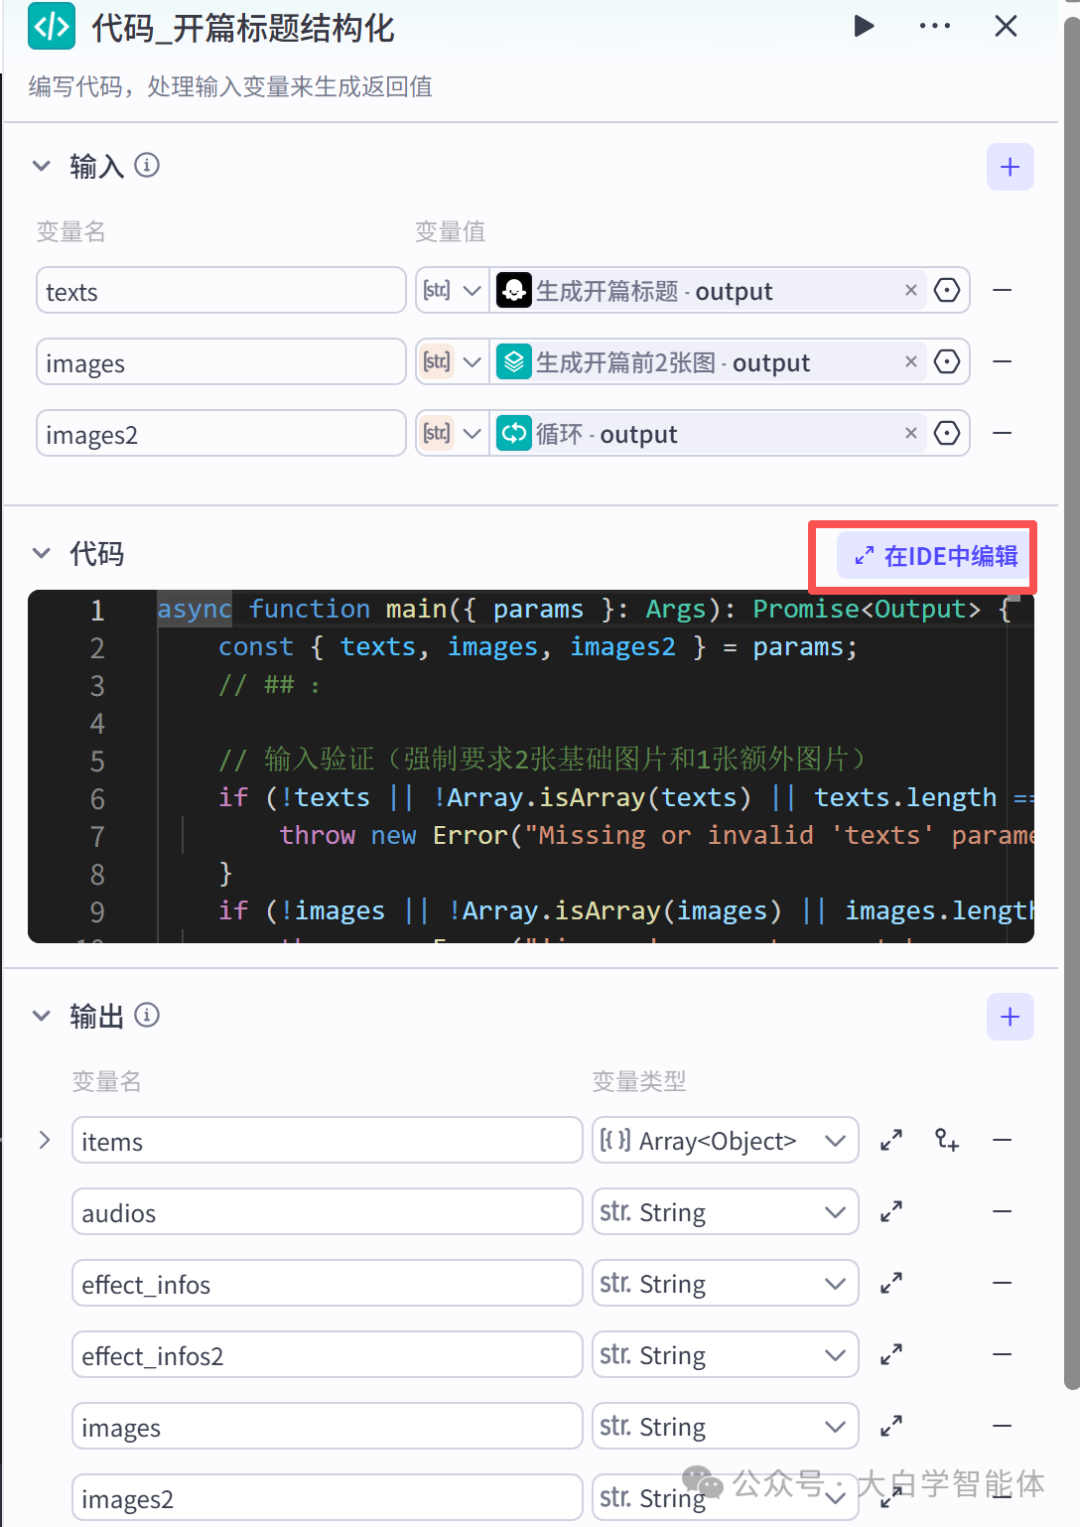This screenshot has height=1527, width=1080.
Task: Open type dropdown for images input
Action: (x=452, y=362)
